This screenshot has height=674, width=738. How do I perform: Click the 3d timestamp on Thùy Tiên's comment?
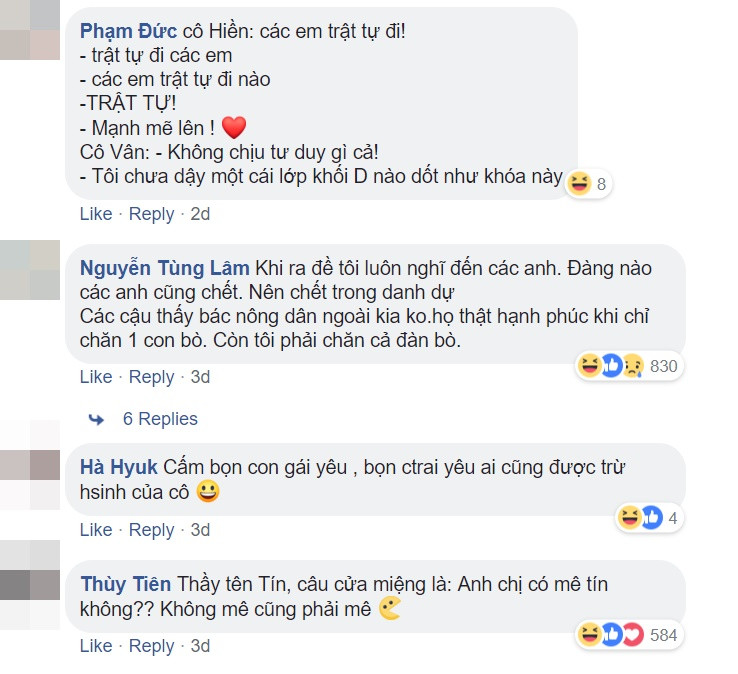pos(200,646)
